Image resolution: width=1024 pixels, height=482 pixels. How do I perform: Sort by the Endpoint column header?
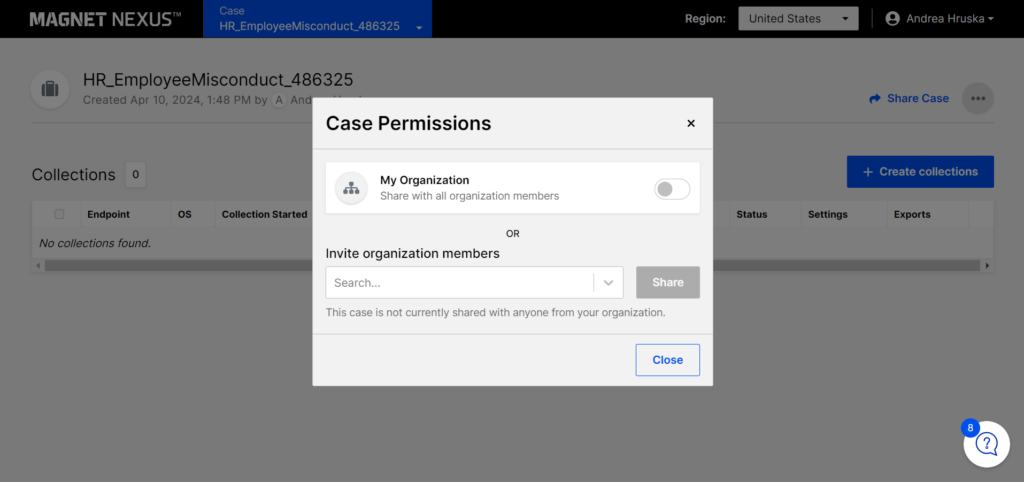pyautogui.click(x=108, y=214)
